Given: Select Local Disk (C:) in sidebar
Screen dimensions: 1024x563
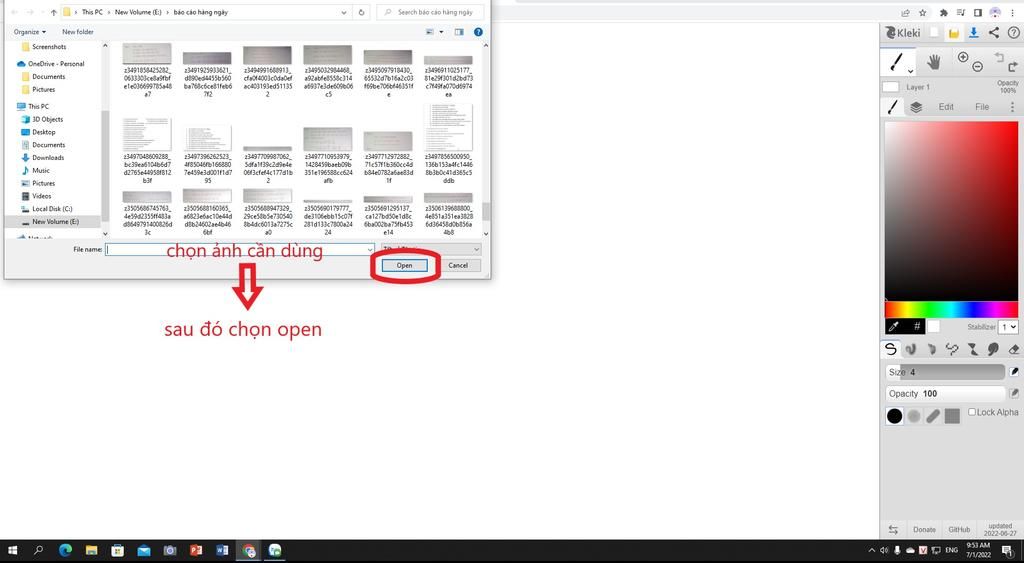Looking at the screenshot, I should (x=52, y=209).
